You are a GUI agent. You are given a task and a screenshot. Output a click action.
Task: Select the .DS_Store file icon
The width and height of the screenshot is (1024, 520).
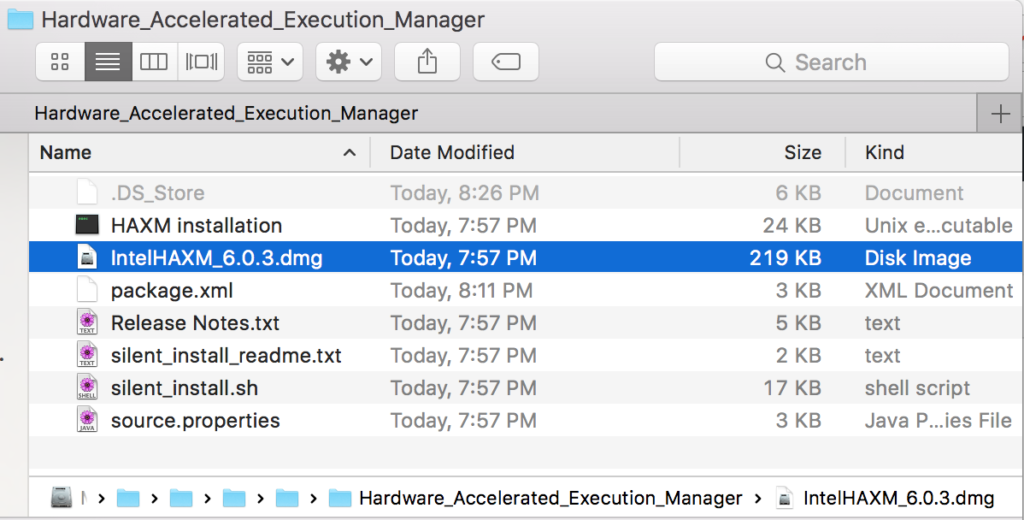tap(87, 193)
